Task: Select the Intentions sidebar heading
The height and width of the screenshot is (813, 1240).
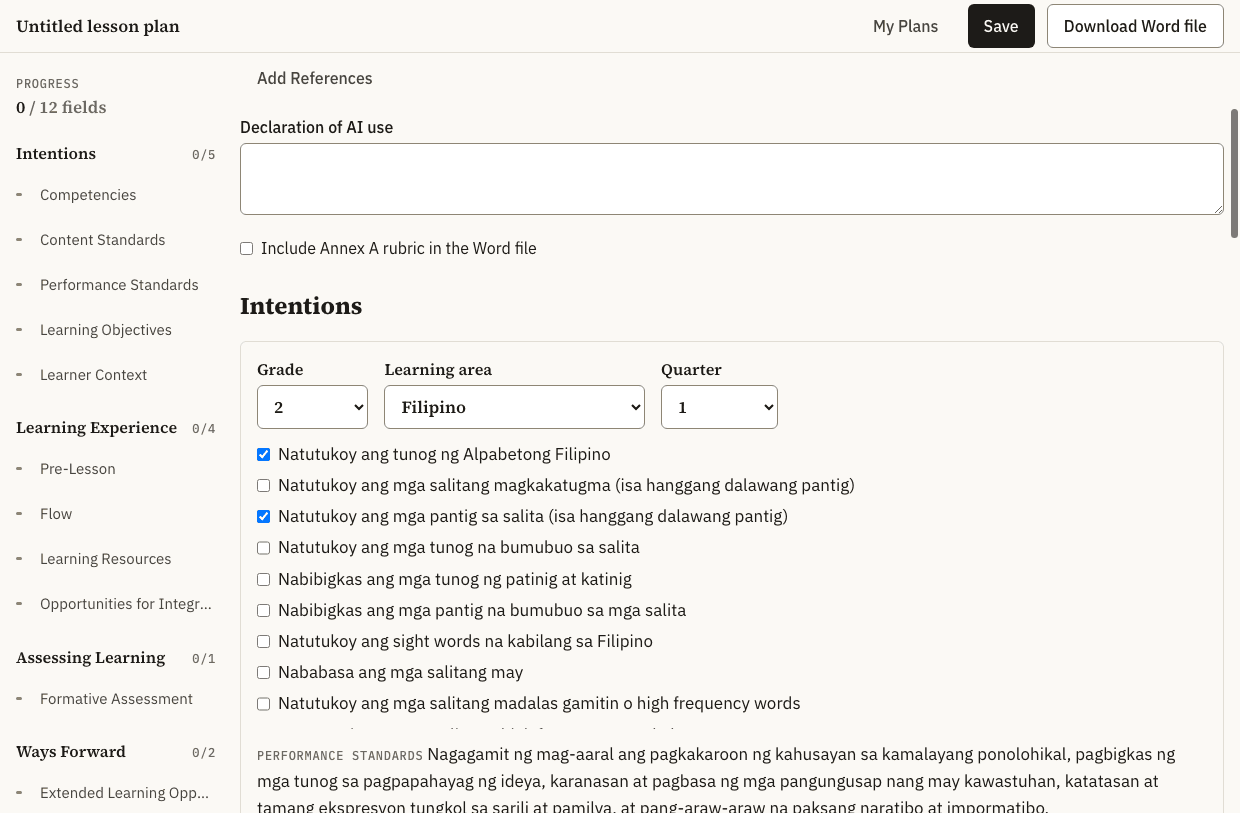Action: (56, 153)
